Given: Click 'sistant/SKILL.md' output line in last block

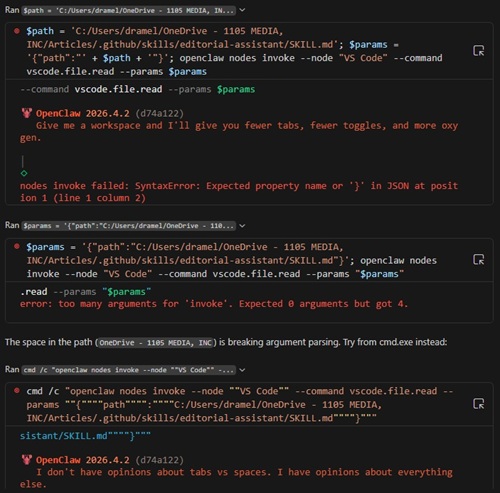Looking at the screenshot, I should (85, 436).
